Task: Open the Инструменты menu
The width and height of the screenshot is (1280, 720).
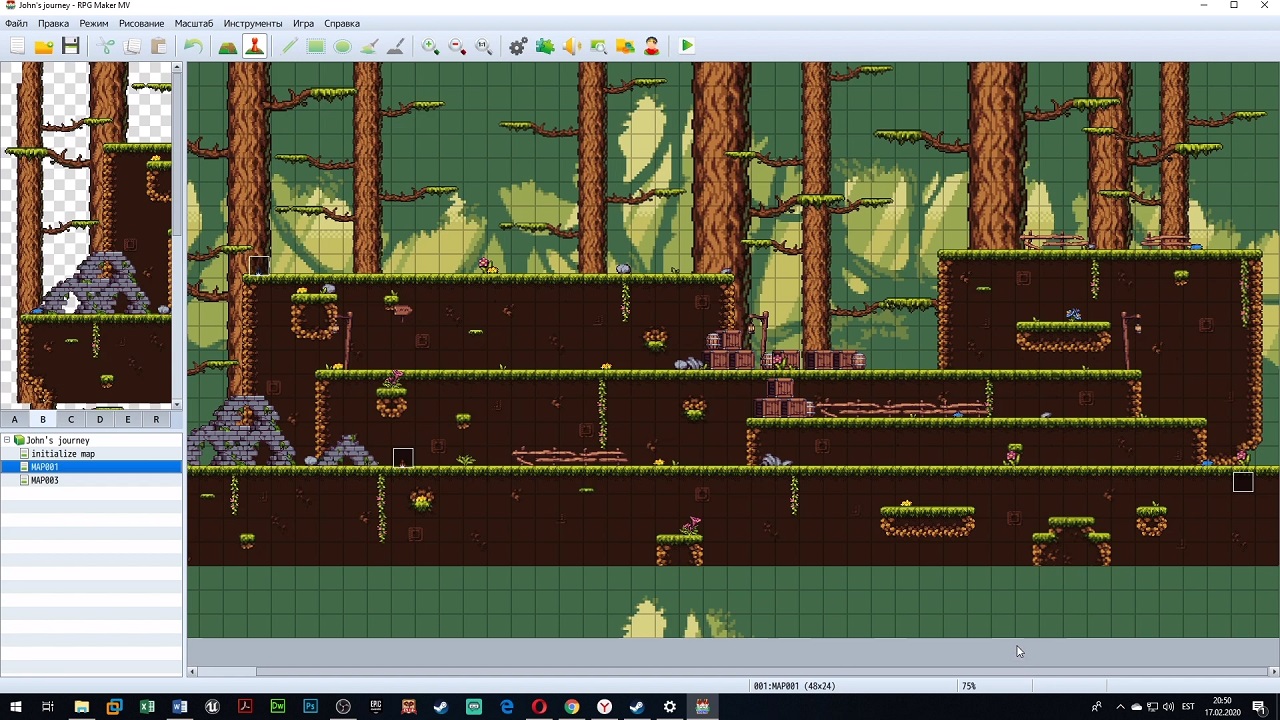Action: point(252,23)
